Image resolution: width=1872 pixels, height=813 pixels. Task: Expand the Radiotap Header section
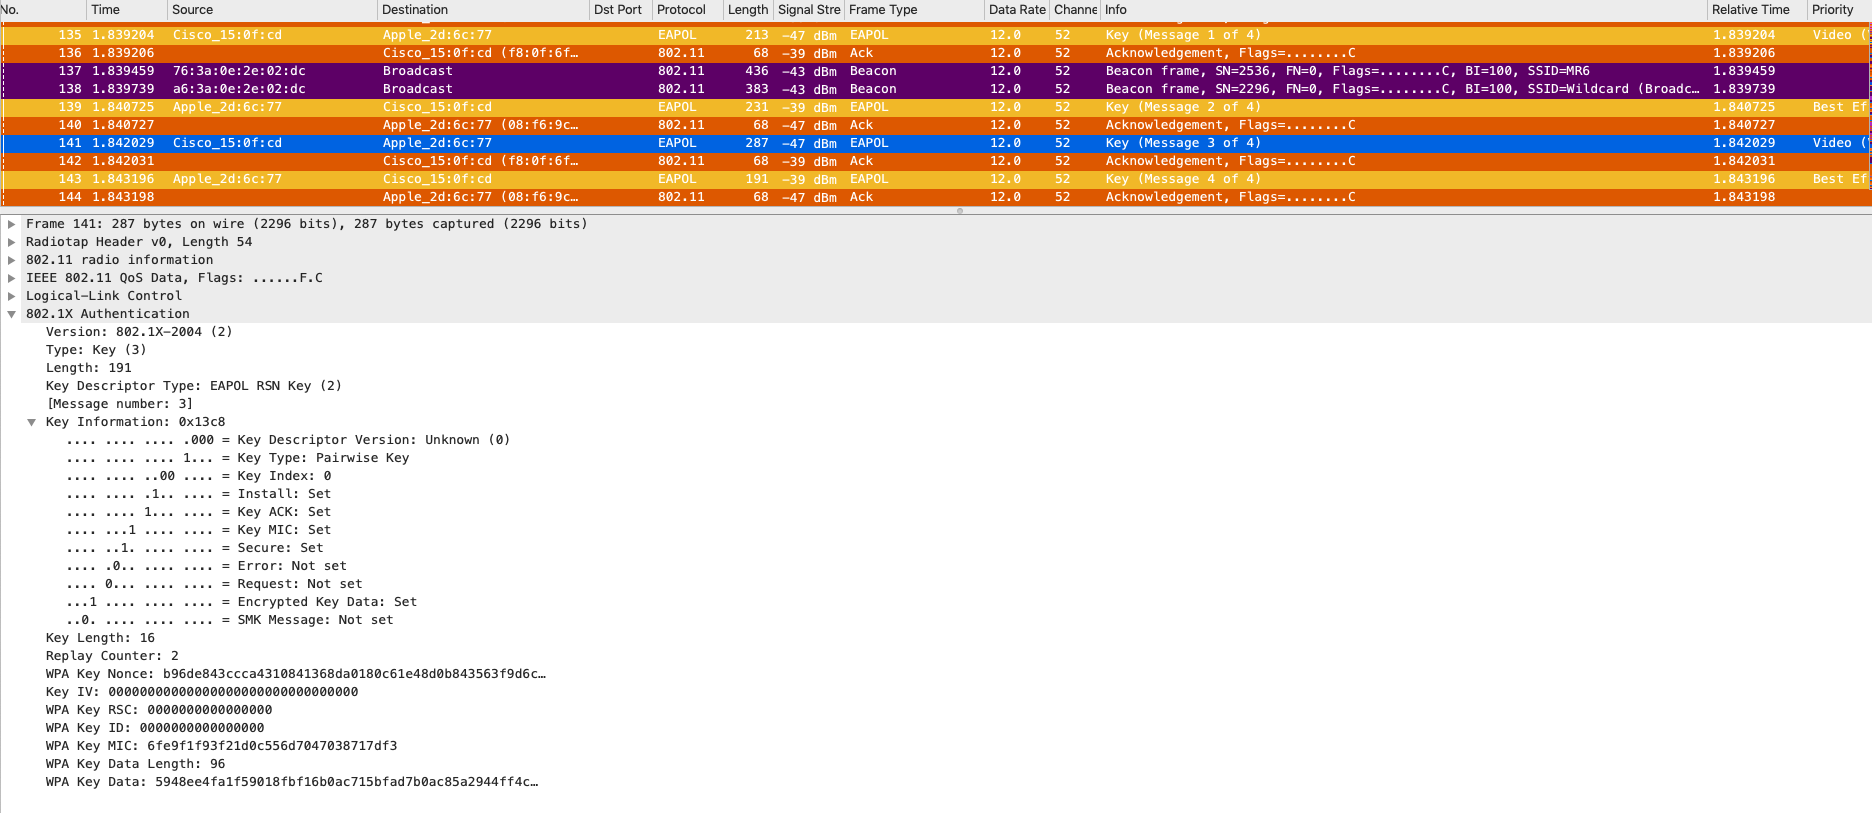12,242
